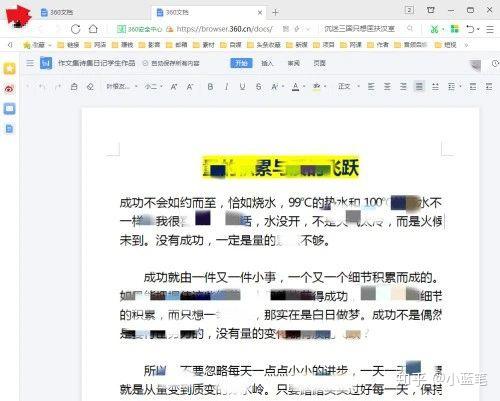Click the document title 作文童诗童日记学生作品
Image resolution: width=500 pixels, height=401 pixels.
97,63
